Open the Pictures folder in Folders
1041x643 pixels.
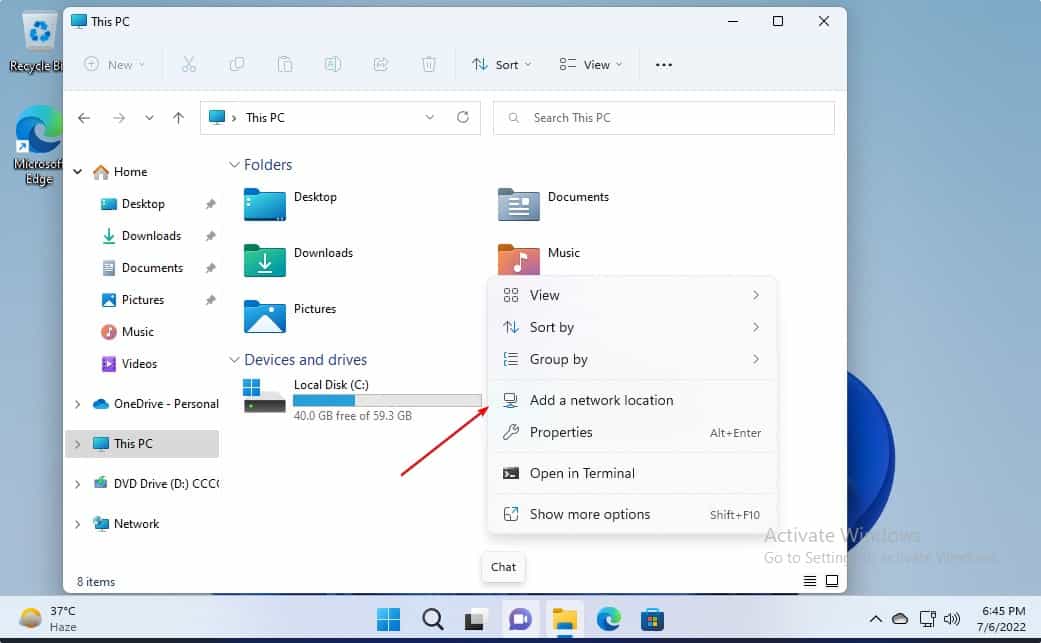(x=265, y=316)
